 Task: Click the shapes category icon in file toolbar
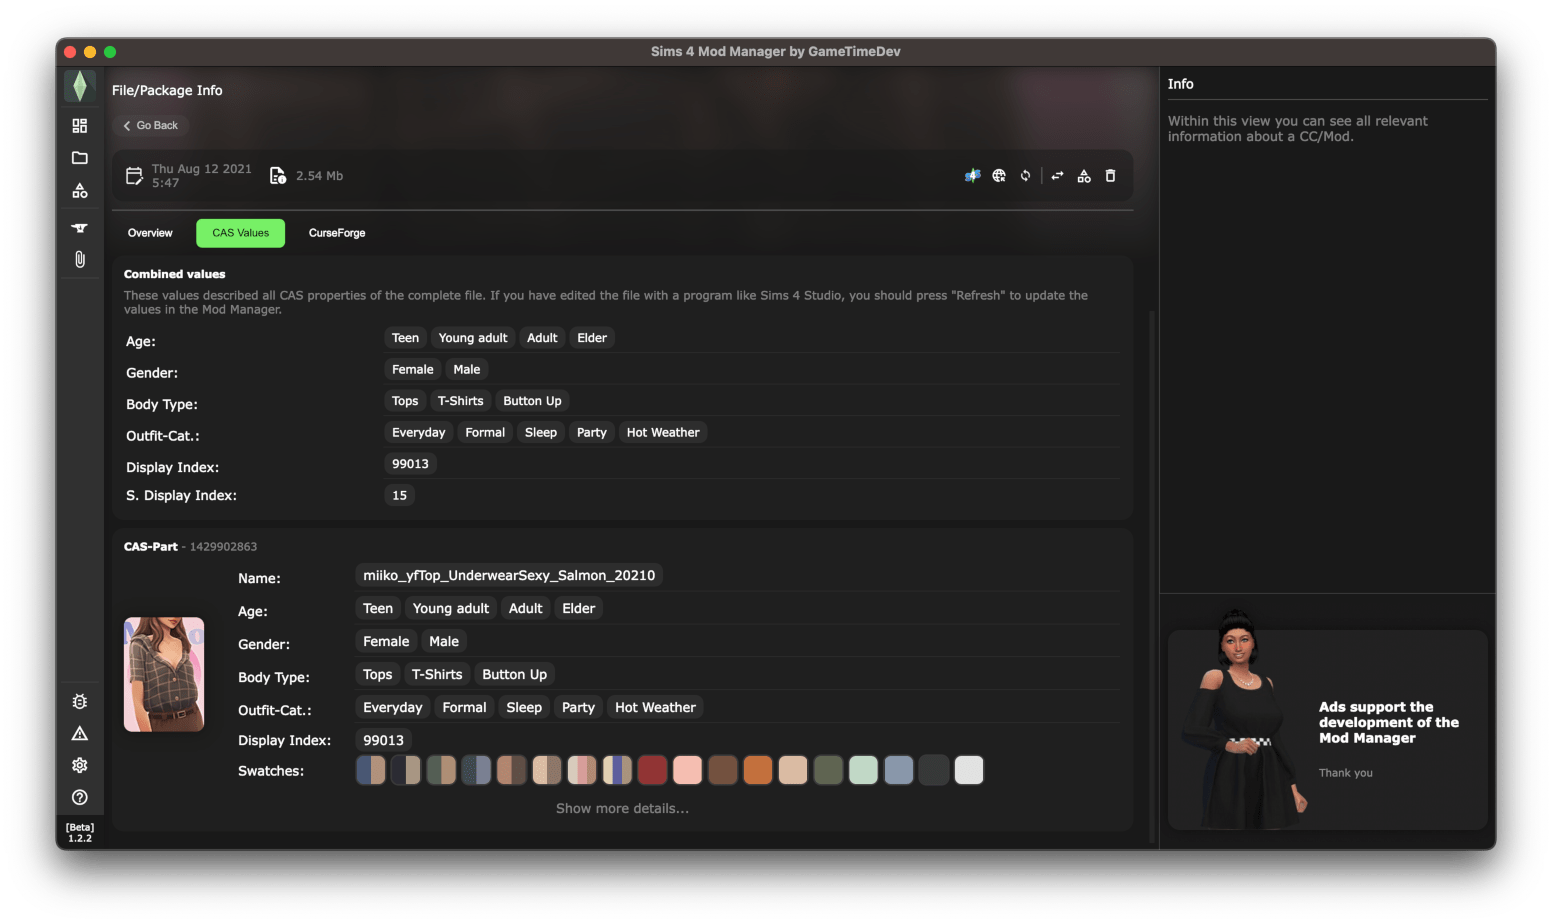click(x=1084, y=176)
